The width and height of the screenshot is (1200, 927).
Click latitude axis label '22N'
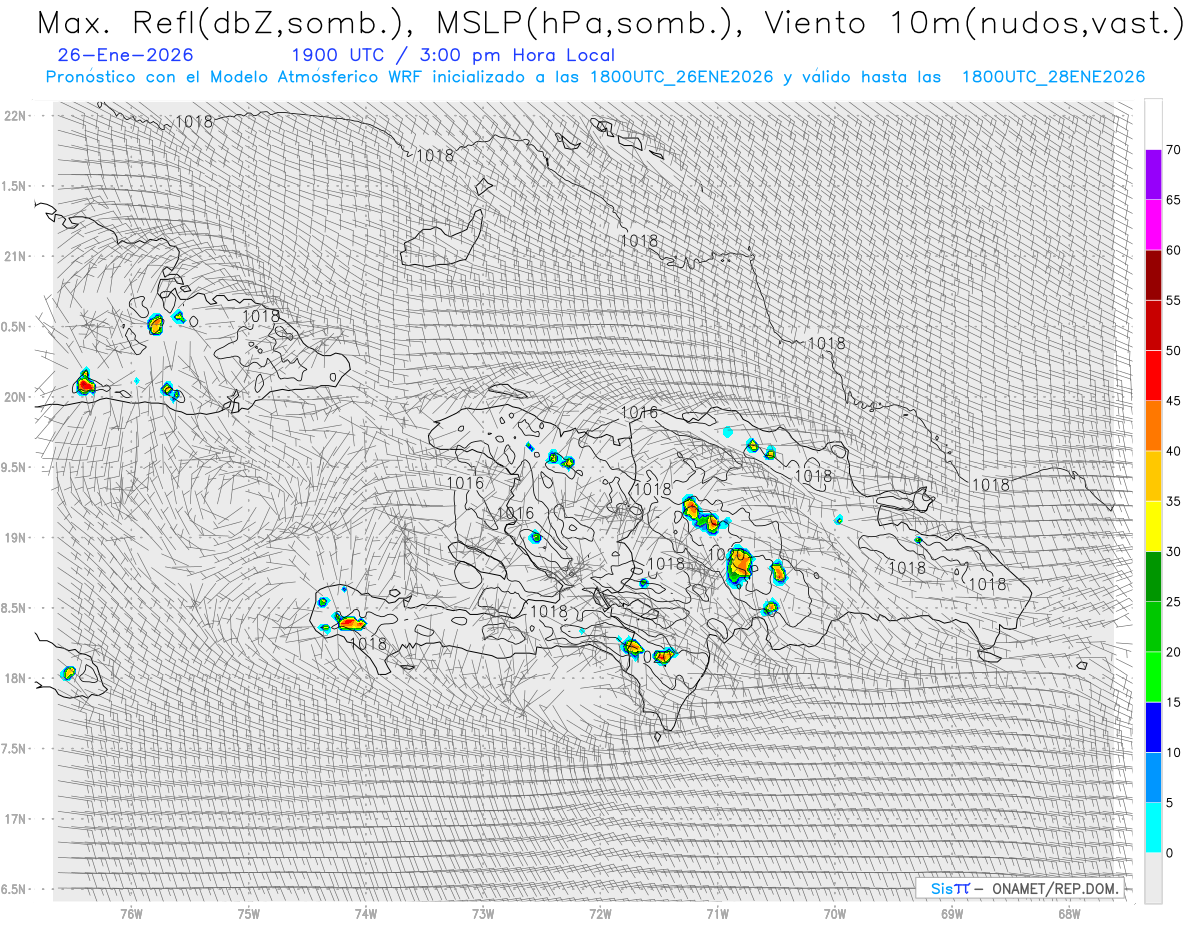tap(14, 116)
